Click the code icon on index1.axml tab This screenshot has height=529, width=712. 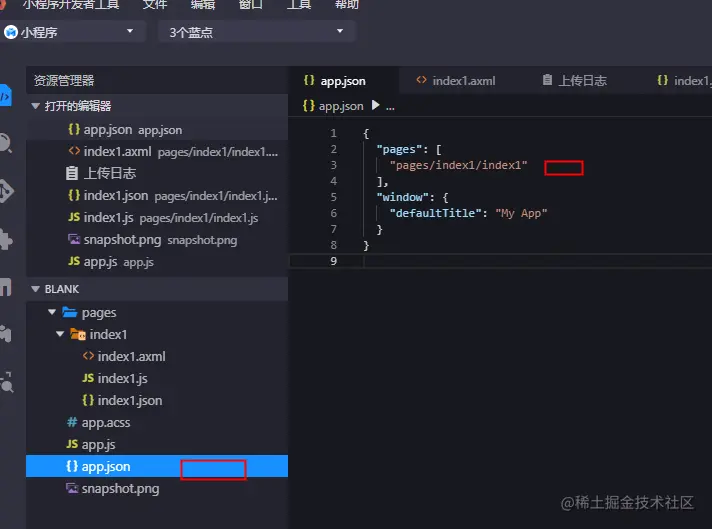click(x=421, y=80)
